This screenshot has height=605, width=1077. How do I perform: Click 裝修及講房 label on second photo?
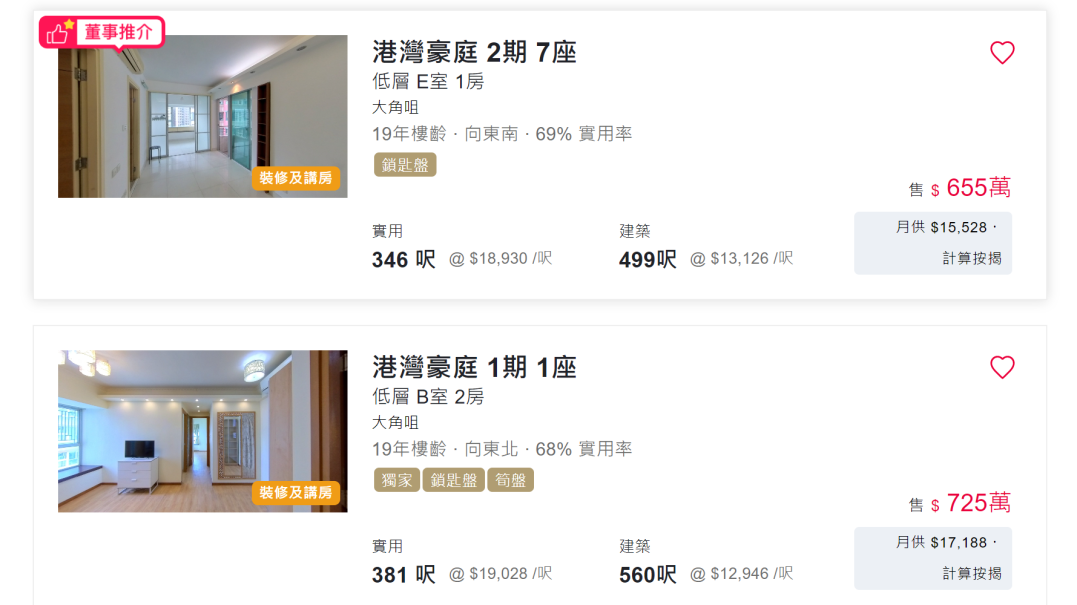(x=296, y=492)
